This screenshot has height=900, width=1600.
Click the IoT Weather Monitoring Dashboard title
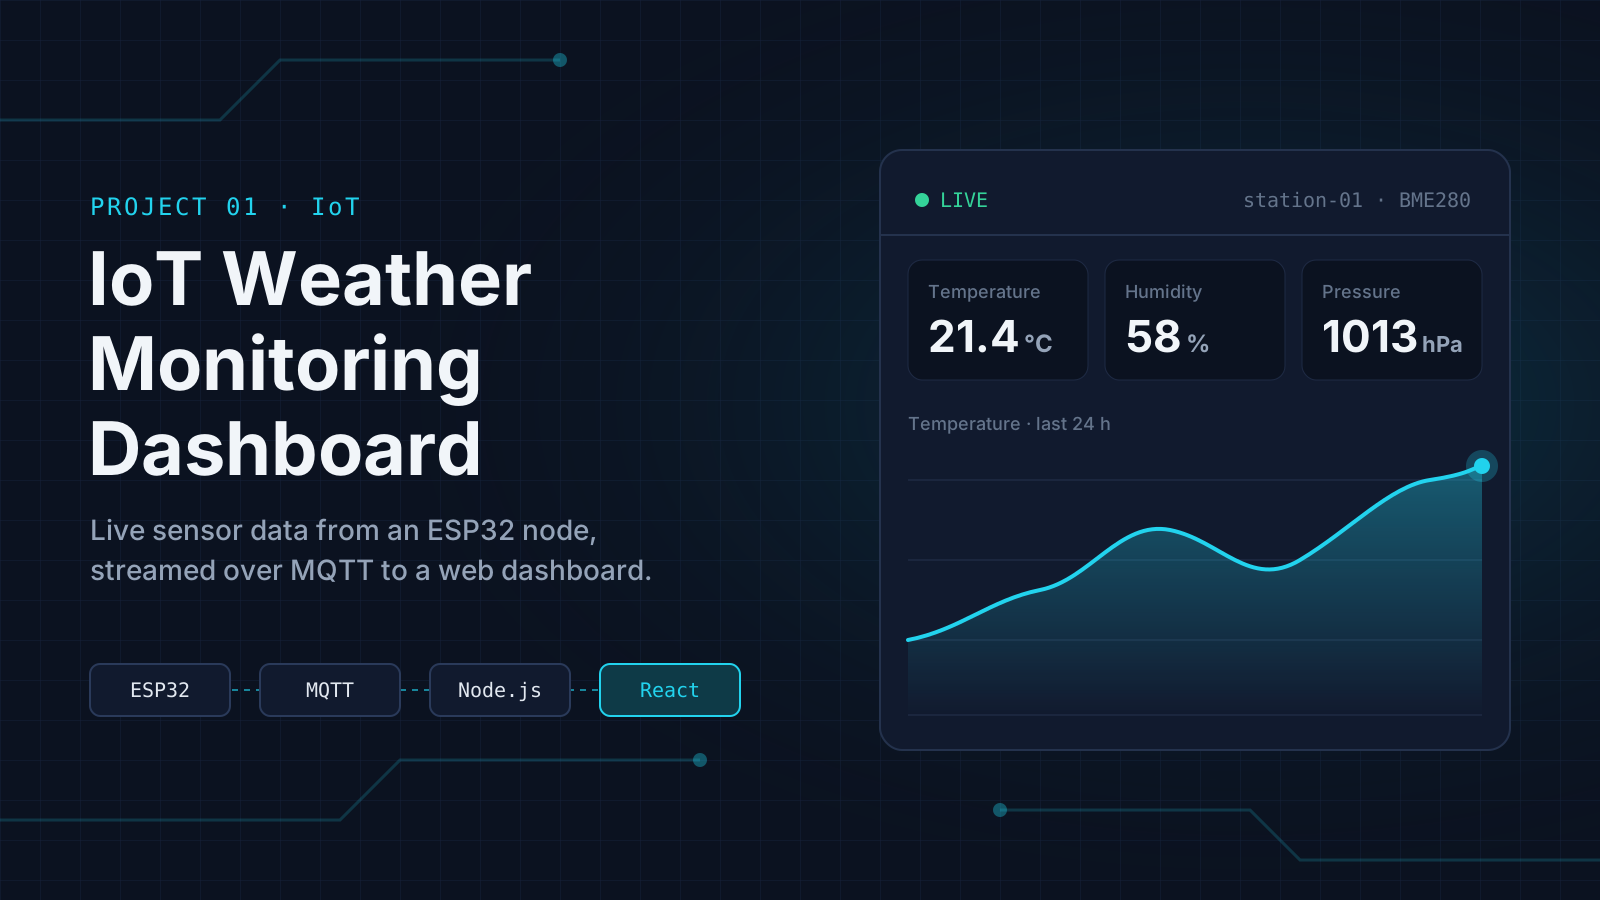click(311, 364)
